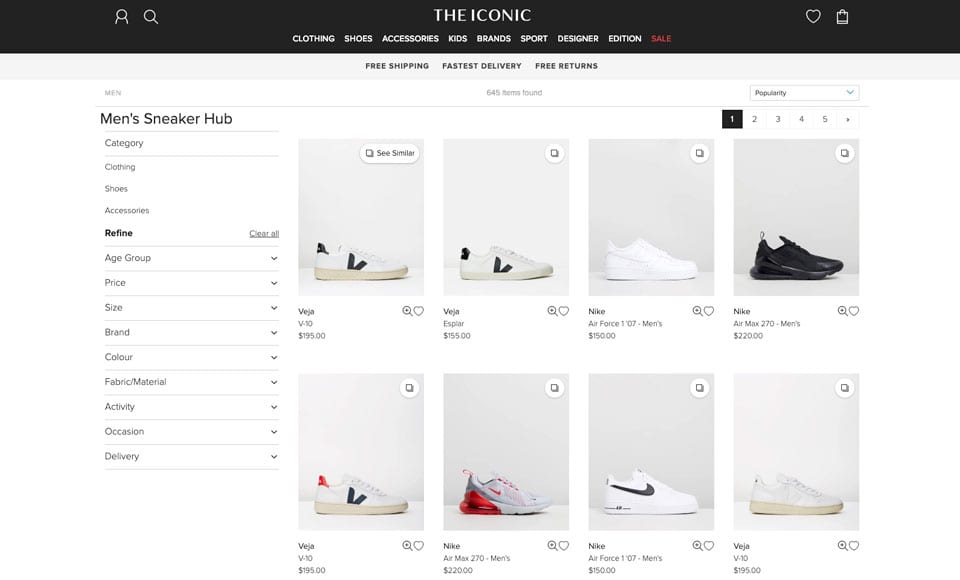960x580 pixels.
Task: Click see-similar icon on black Air Max 270
Action: [844, 153]
